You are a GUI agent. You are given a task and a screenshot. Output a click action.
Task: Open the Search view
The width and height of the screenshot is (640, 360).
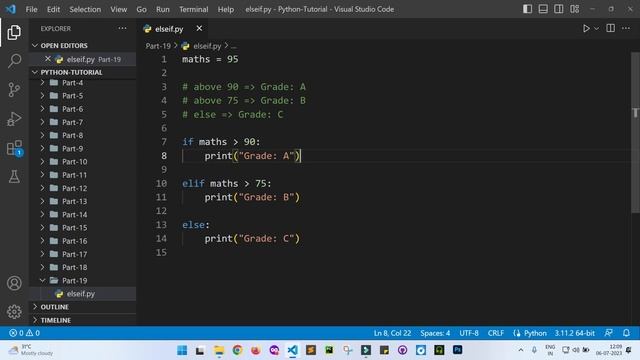pos(14,61)
